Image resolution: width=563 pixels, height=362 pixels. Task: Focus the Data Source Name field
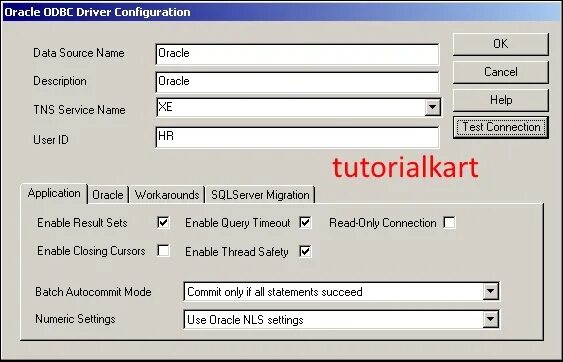tap(297, 54)
